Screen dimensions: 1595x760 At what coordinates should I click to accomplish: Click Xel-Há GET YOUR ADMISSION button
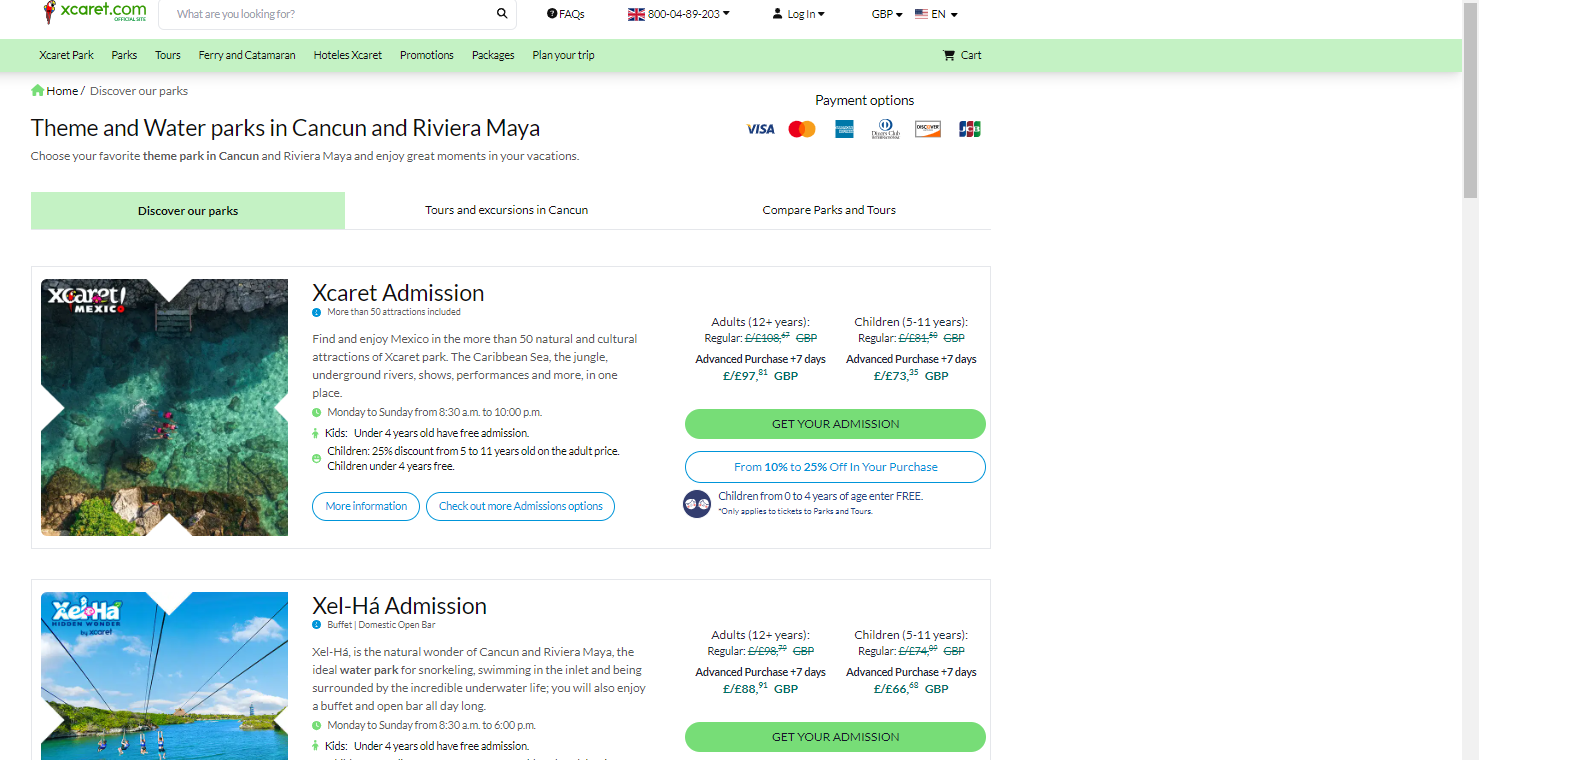coord(835,737)
